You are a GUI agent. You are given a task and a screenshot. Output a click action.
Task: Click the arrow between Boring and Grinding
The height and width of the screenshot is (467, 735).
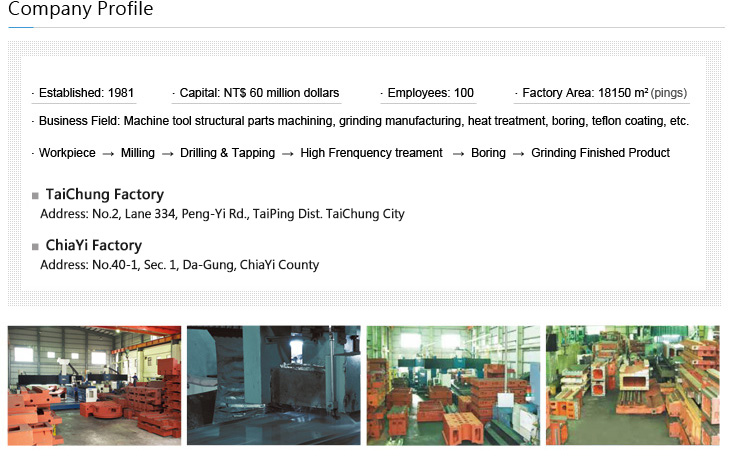tap(518, 154)
